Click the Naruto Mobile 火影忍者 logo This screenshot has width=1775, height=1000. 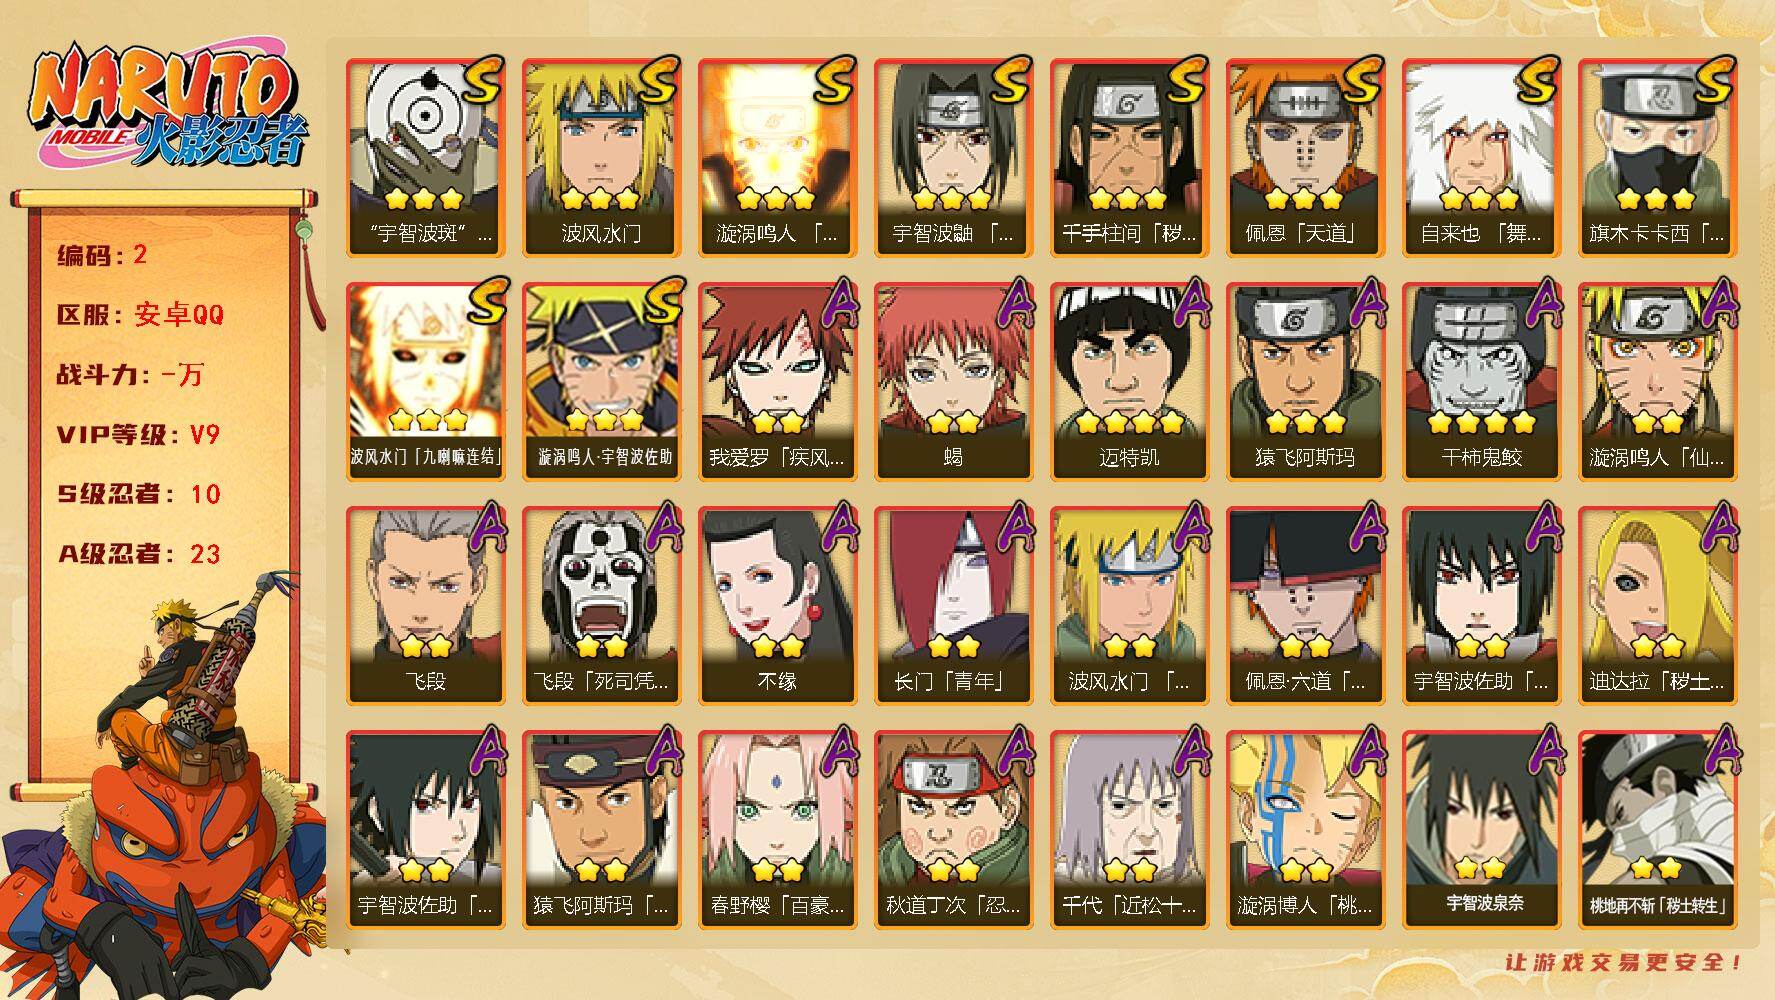(x=167, y=107)
